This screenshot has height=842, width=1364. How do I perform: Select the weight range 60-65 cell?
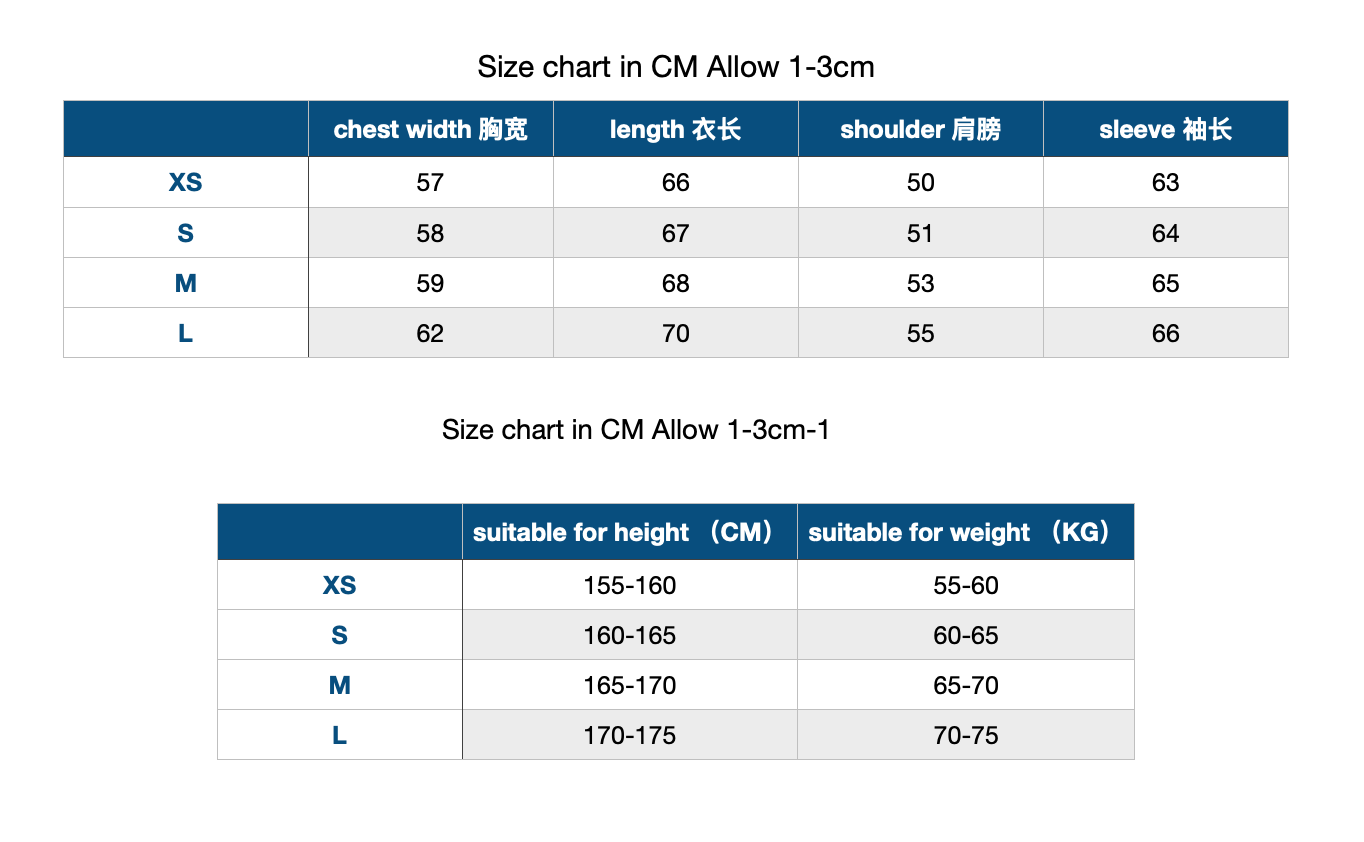click(966, 635)
